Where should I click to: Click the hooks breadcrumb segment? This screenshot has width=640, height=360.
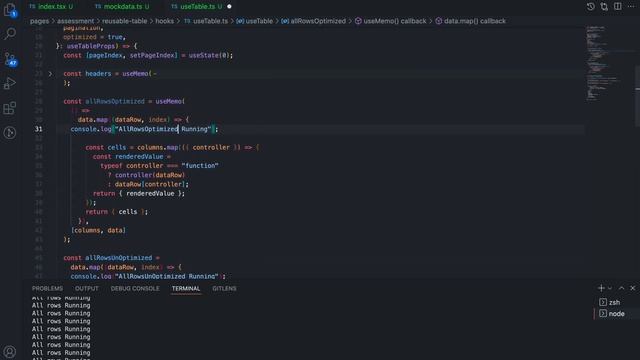click(x=164, y=21)
